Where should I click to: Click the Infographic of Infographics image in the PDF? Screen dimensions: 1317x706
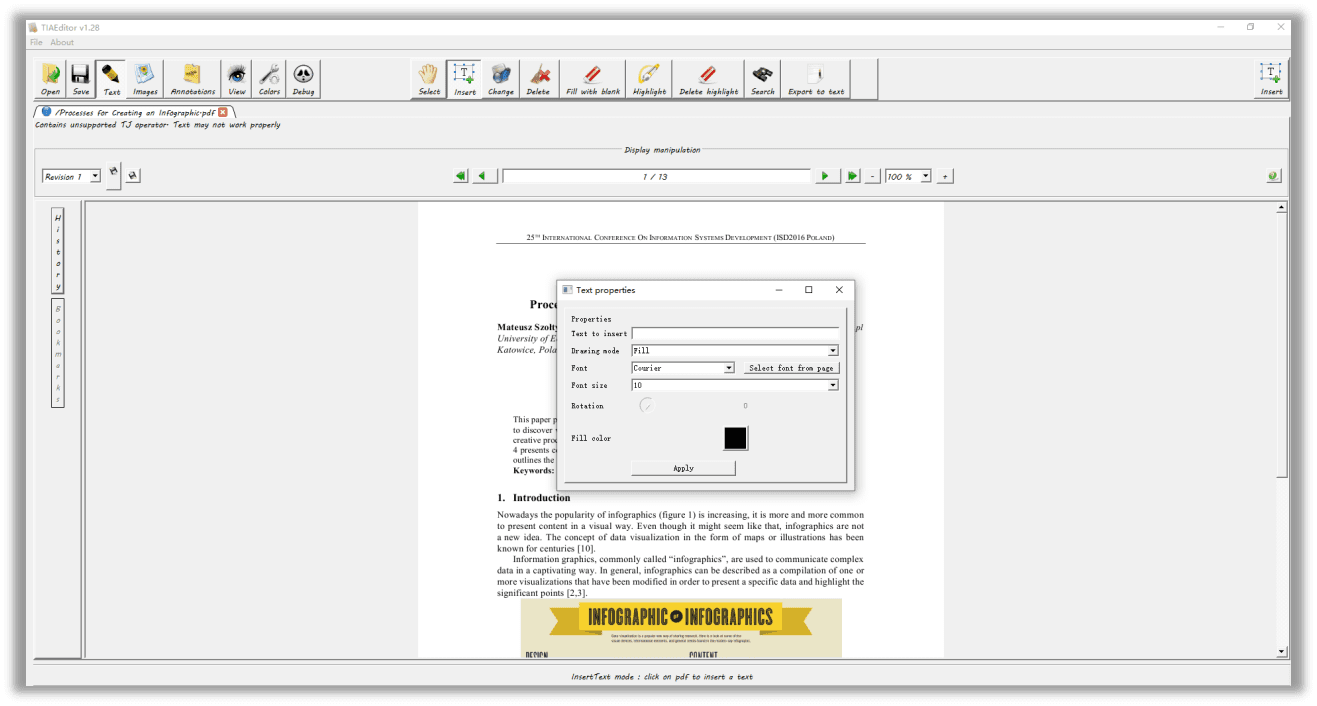[681, 628]
